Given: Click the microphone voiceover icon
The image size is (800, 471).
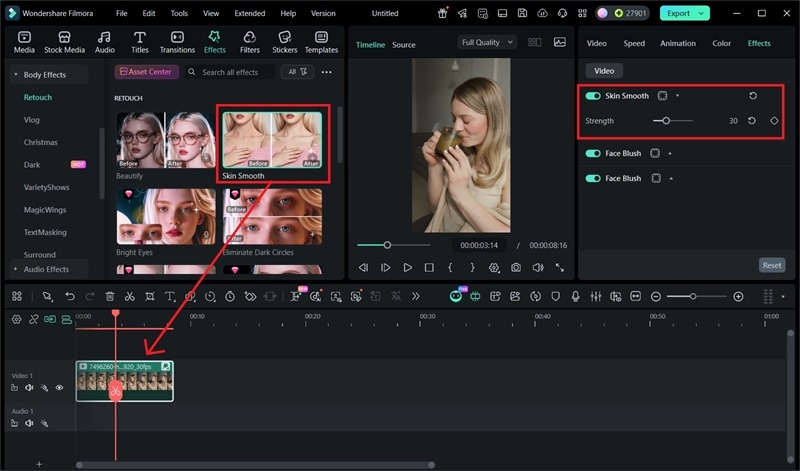Looking at the screenshot, I should pos(575,297).
